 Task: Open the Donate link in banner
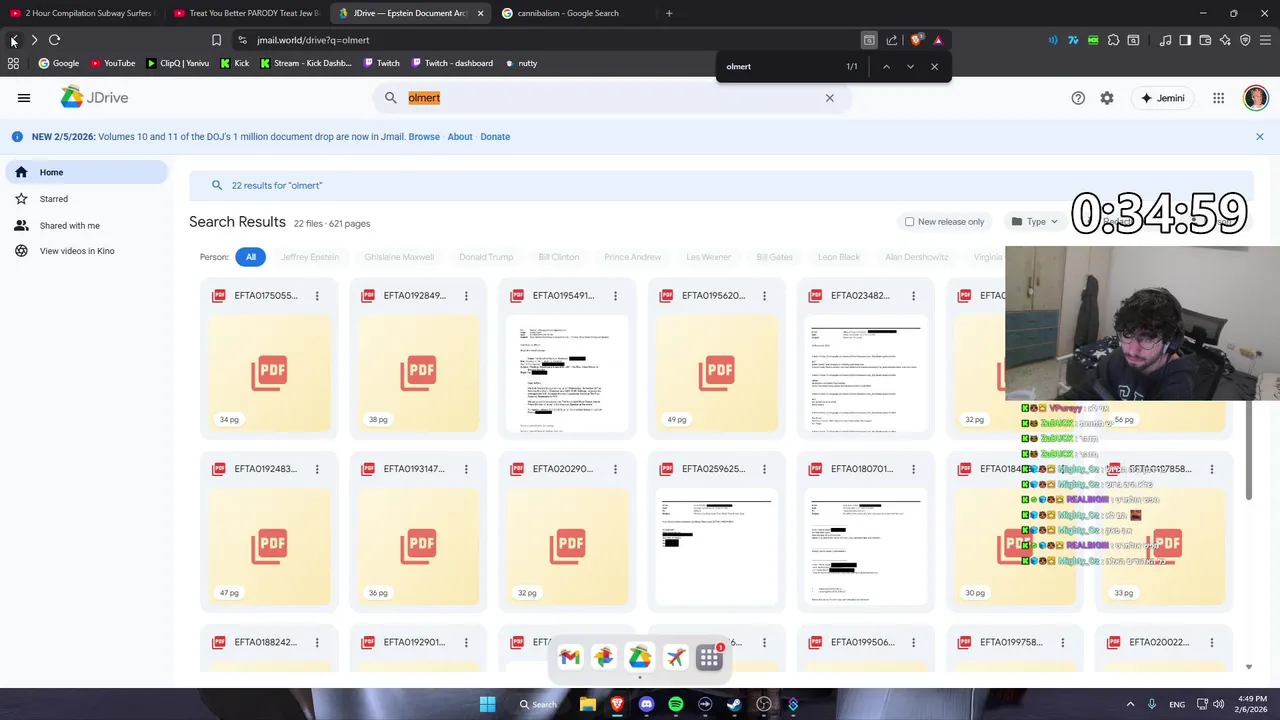click(495, 137)
